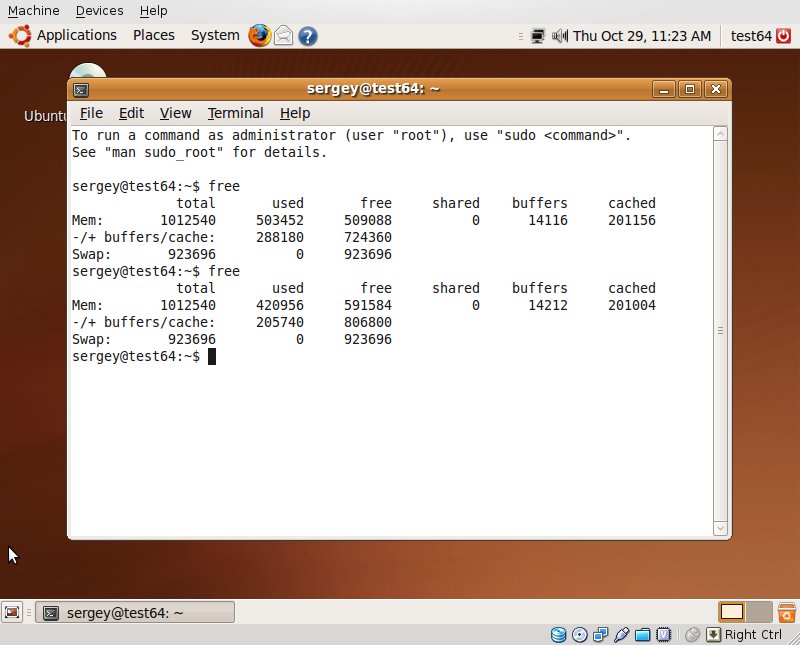Click the CD/DVD drive icon in the VirtualBox status bar
This screenshot has height=645, width=800.
click(580, 634)
